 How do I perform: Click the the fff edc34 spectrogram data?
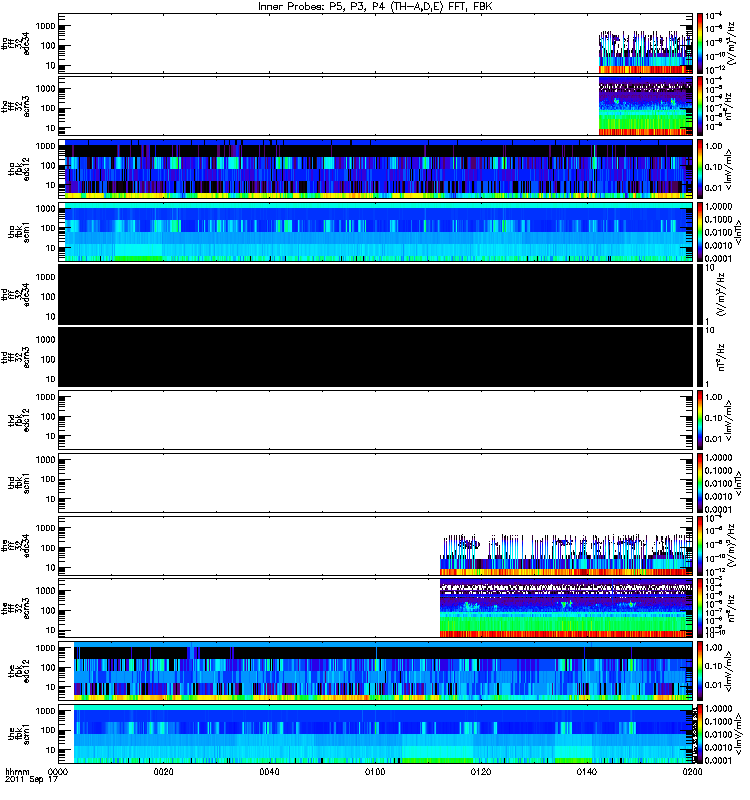click(566, 555)
